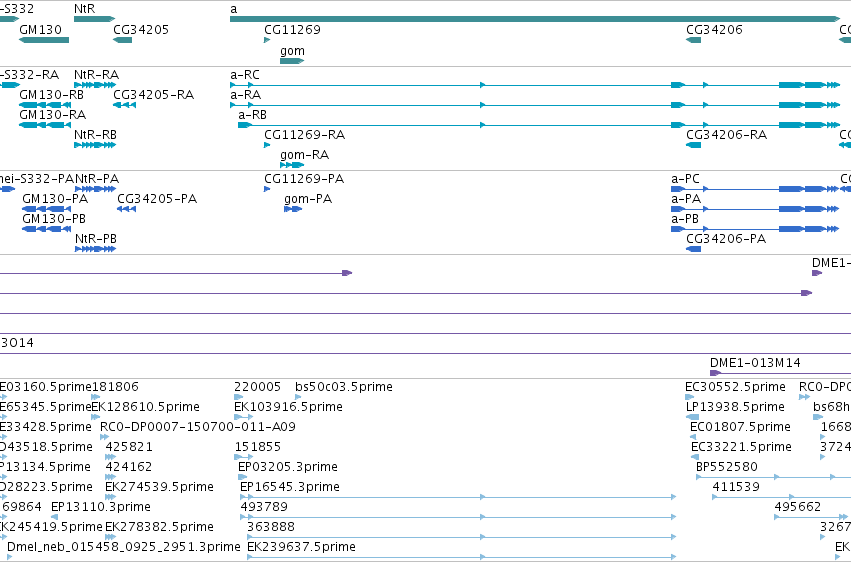This screenshot has width=851, height=562.
Task: Select the bs50c03.5prime EST
Action: pos(298,398)
